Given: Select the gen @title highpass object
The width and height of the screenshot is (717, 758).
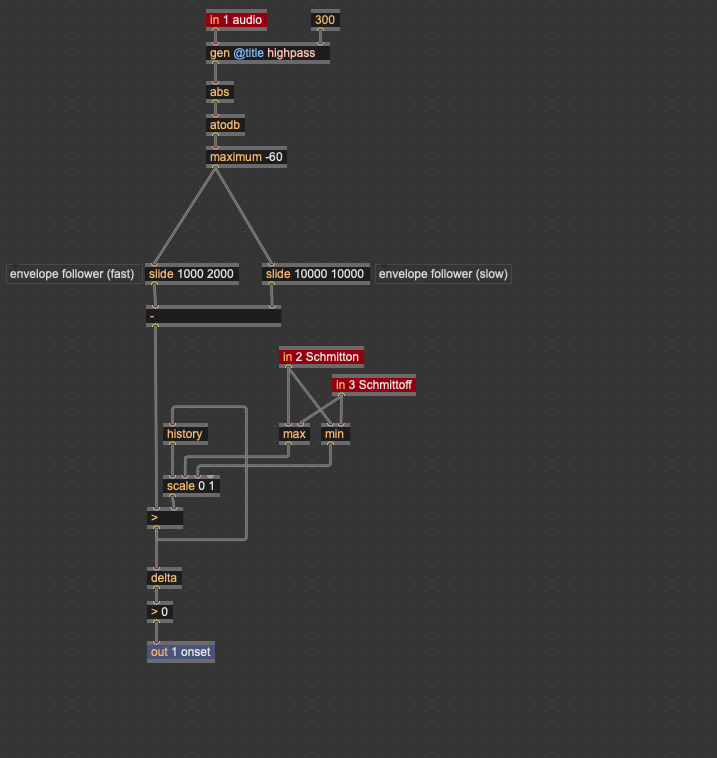Looking at the screenshot, I should (x=267, y=53).
